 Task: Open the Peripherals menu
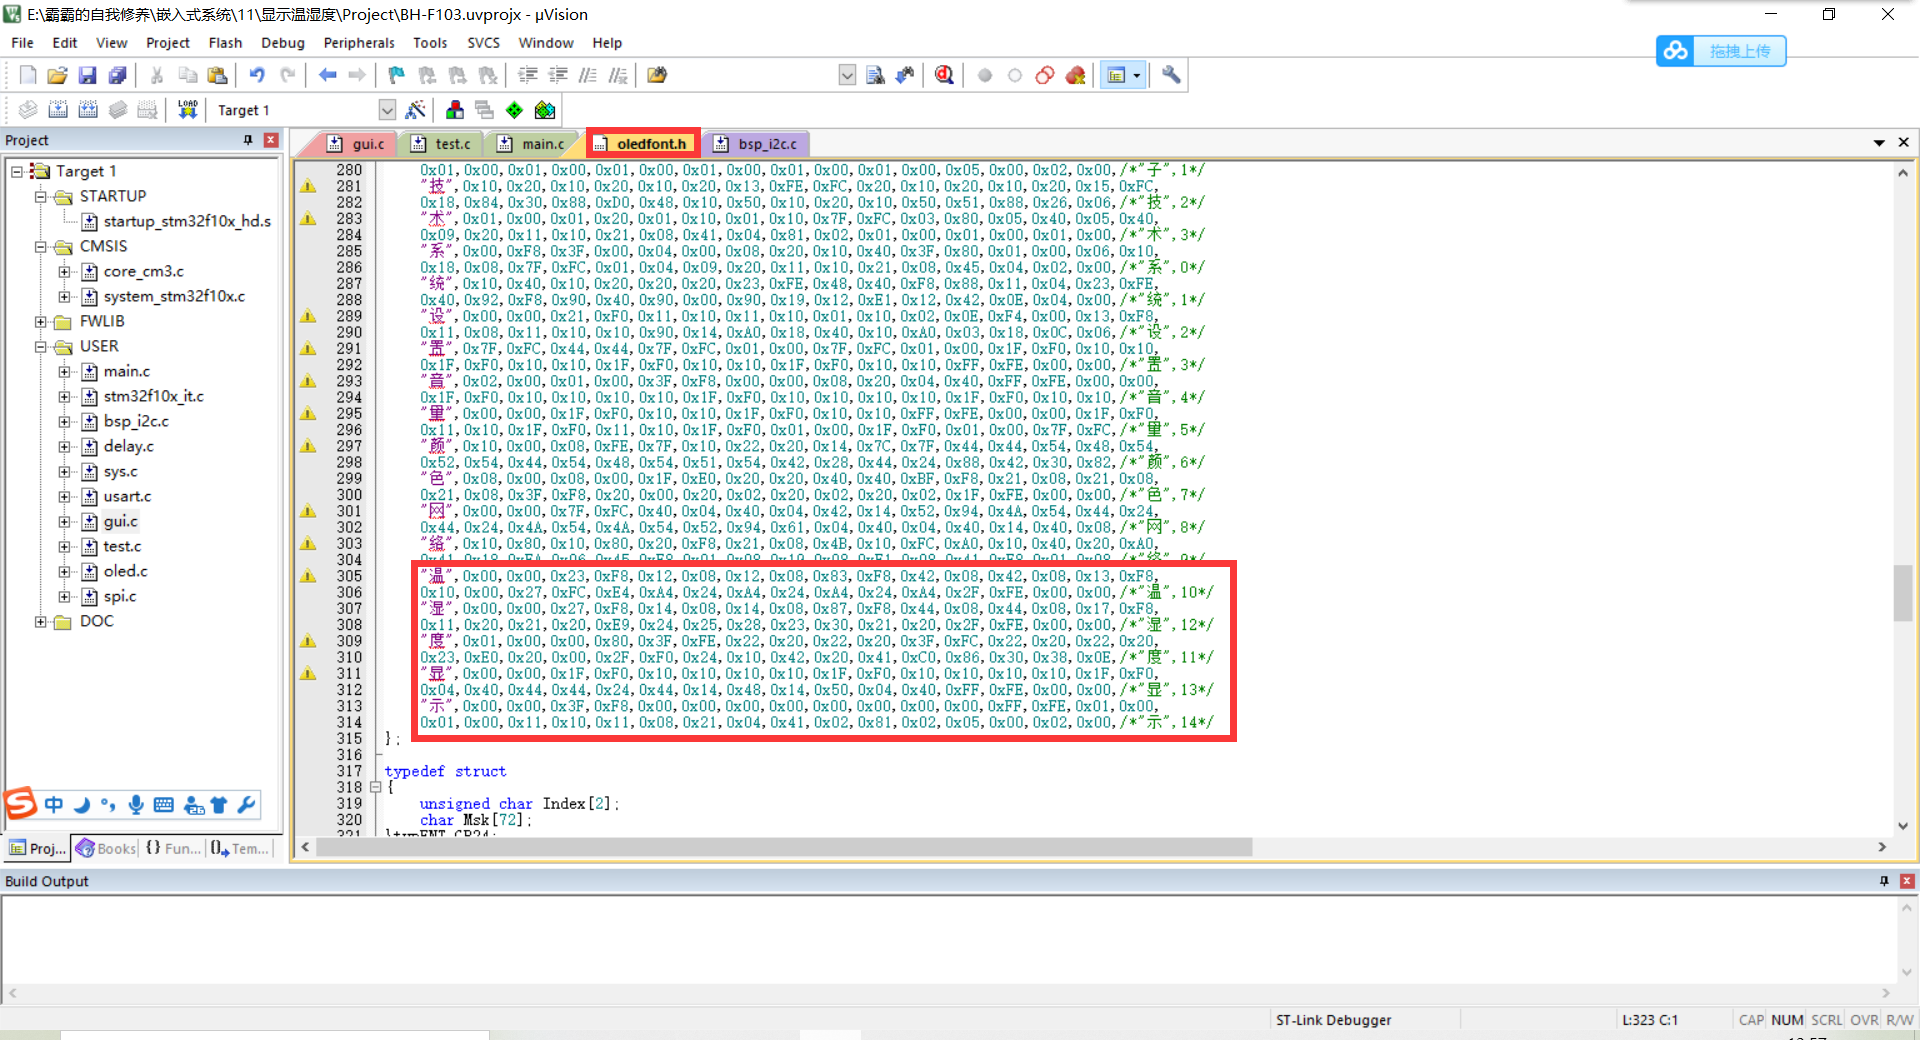pyautogui.click(x=359, y=43)
